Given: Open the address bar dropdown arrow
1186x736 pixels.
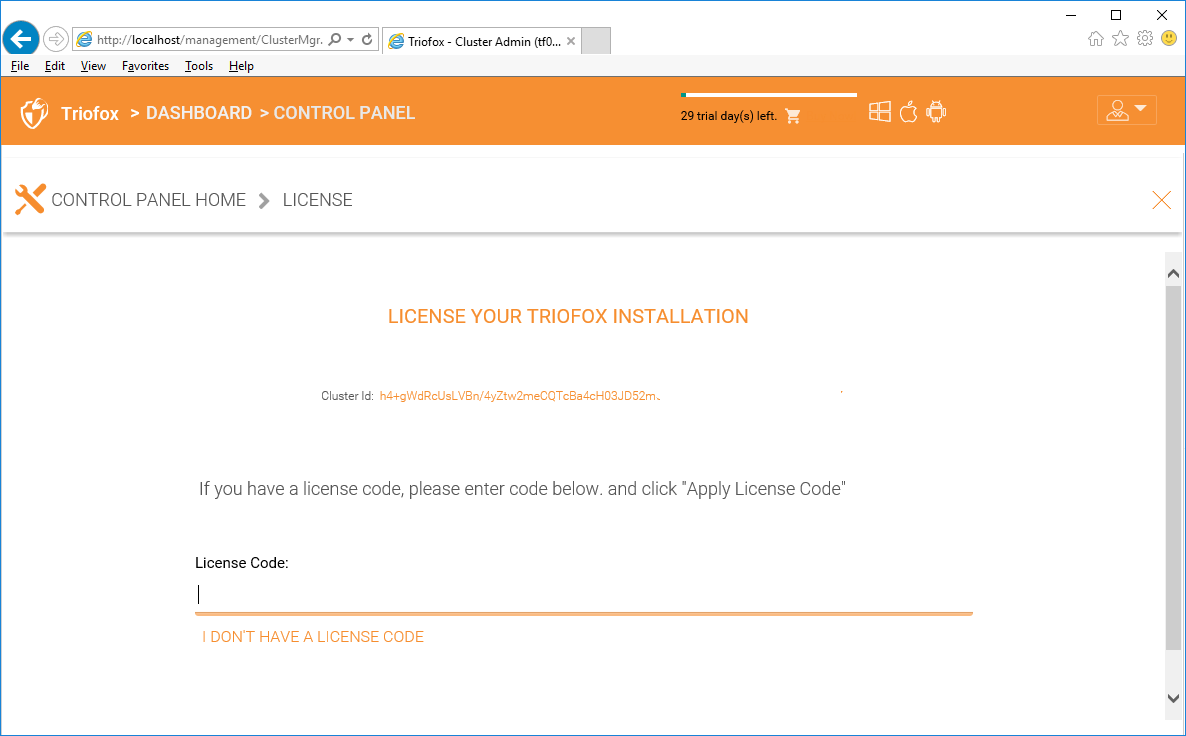Looking at the screenshot, I should click(x=350, y=39).
